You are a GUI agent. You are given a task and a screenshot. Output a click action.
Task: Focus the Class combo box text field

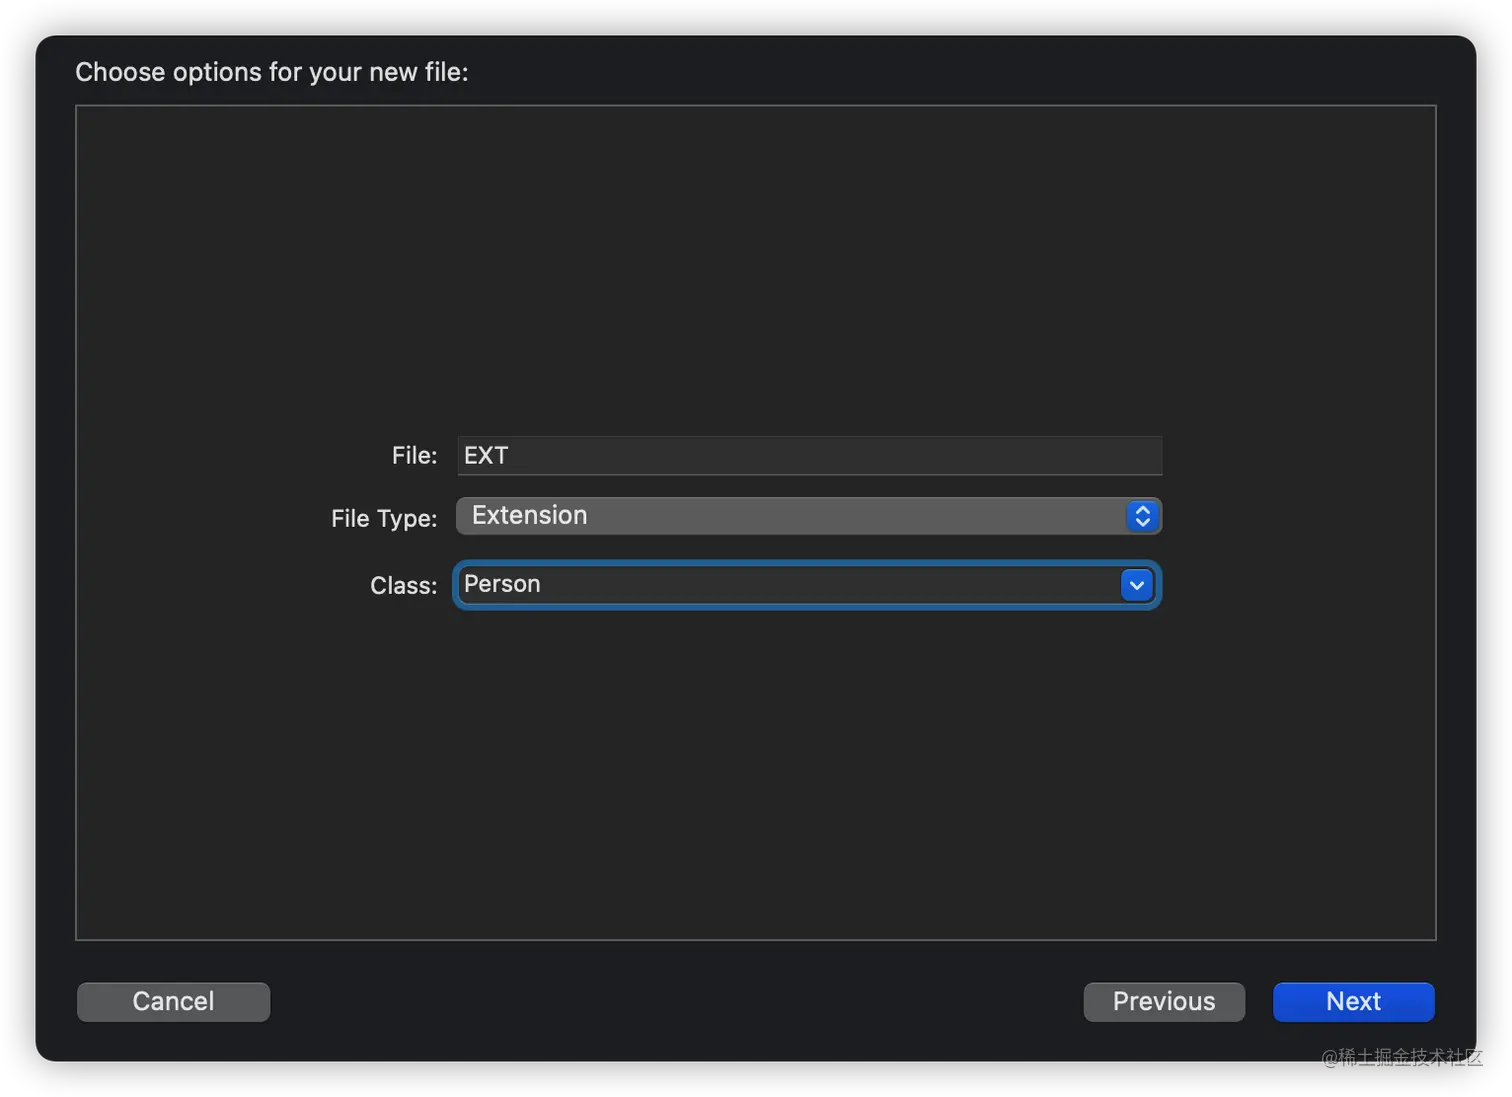790,585
